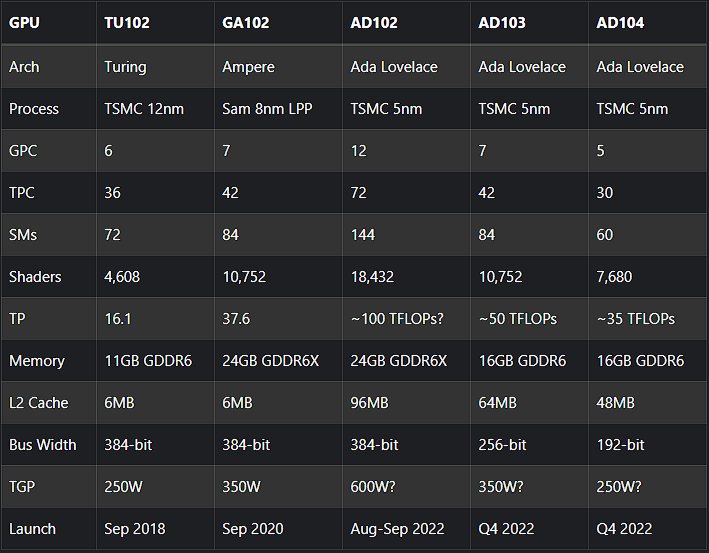Select the L2 Cache row label
The image size is (709, 553).
coord(39,403)
